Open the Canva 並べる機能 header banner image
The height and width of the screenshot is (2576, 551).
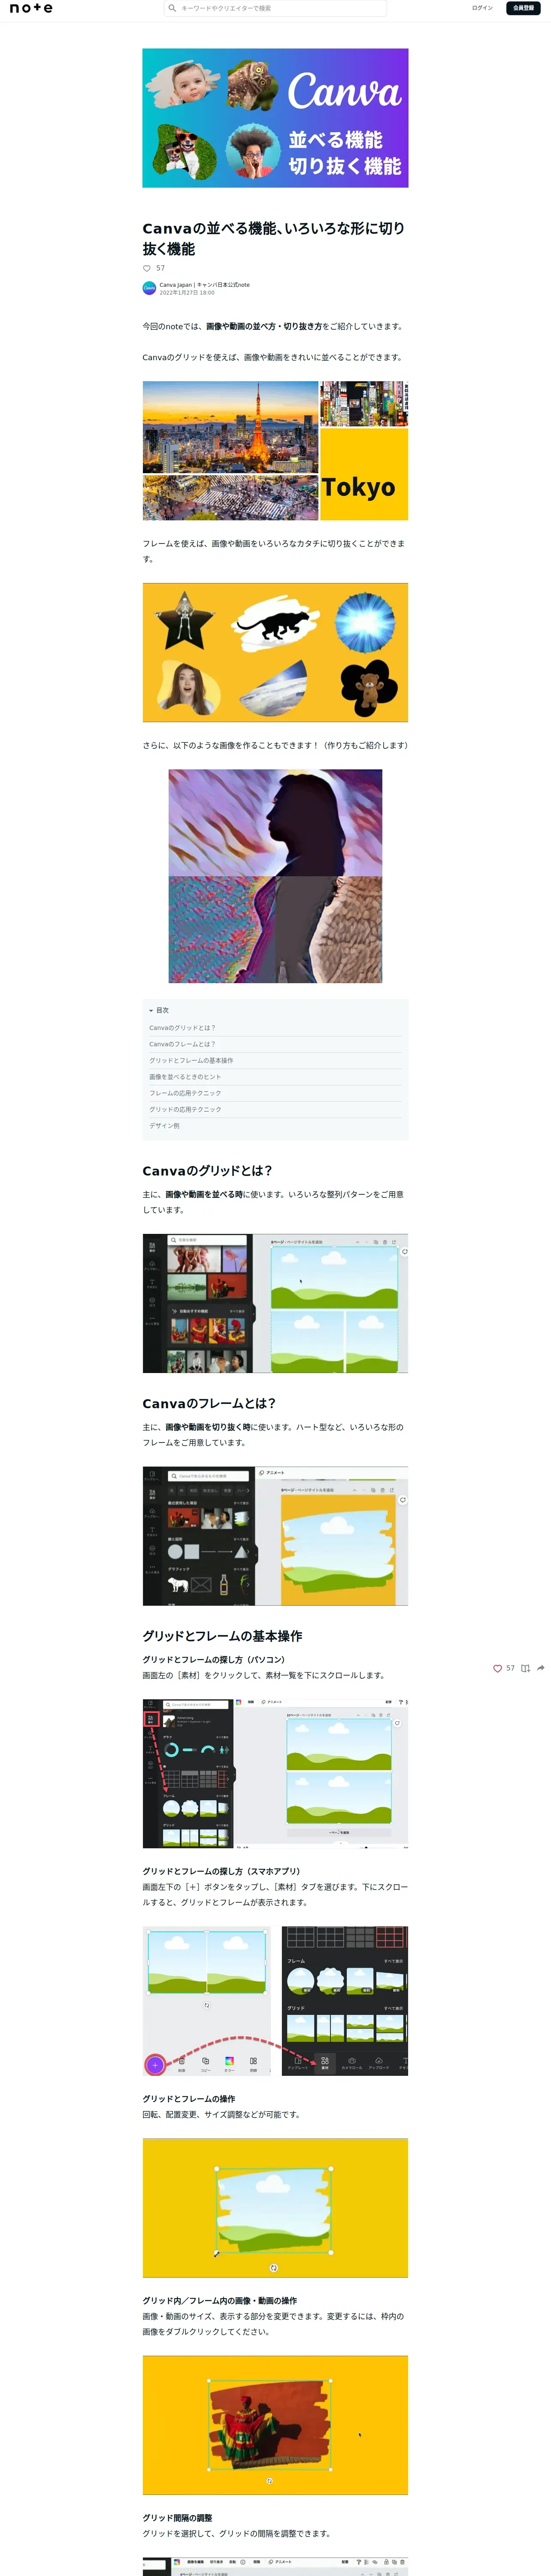[x=275, y=118]
